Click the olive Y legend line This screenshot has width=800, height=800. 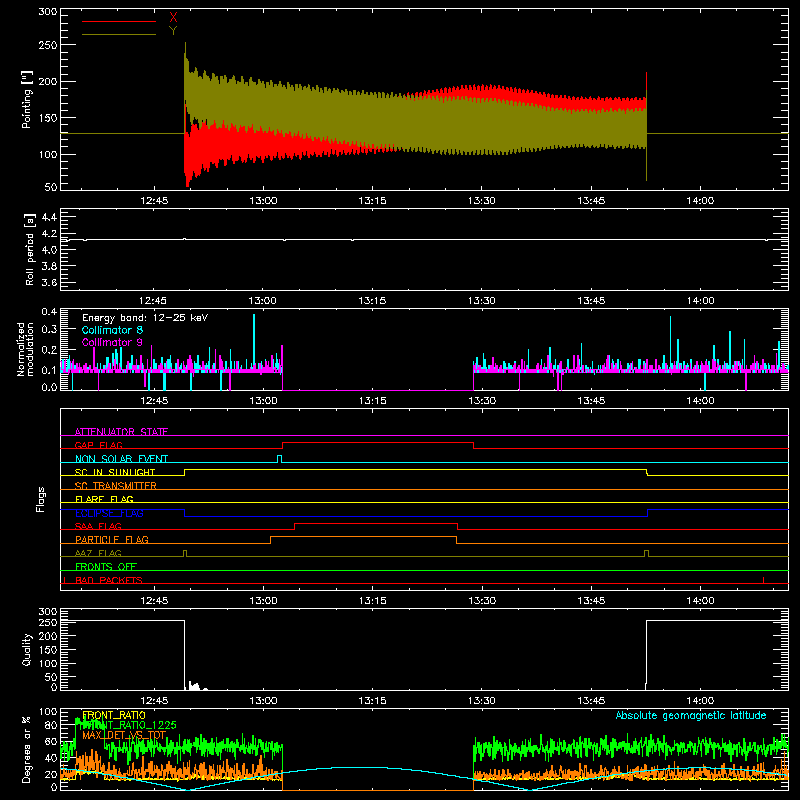(119, 34)
